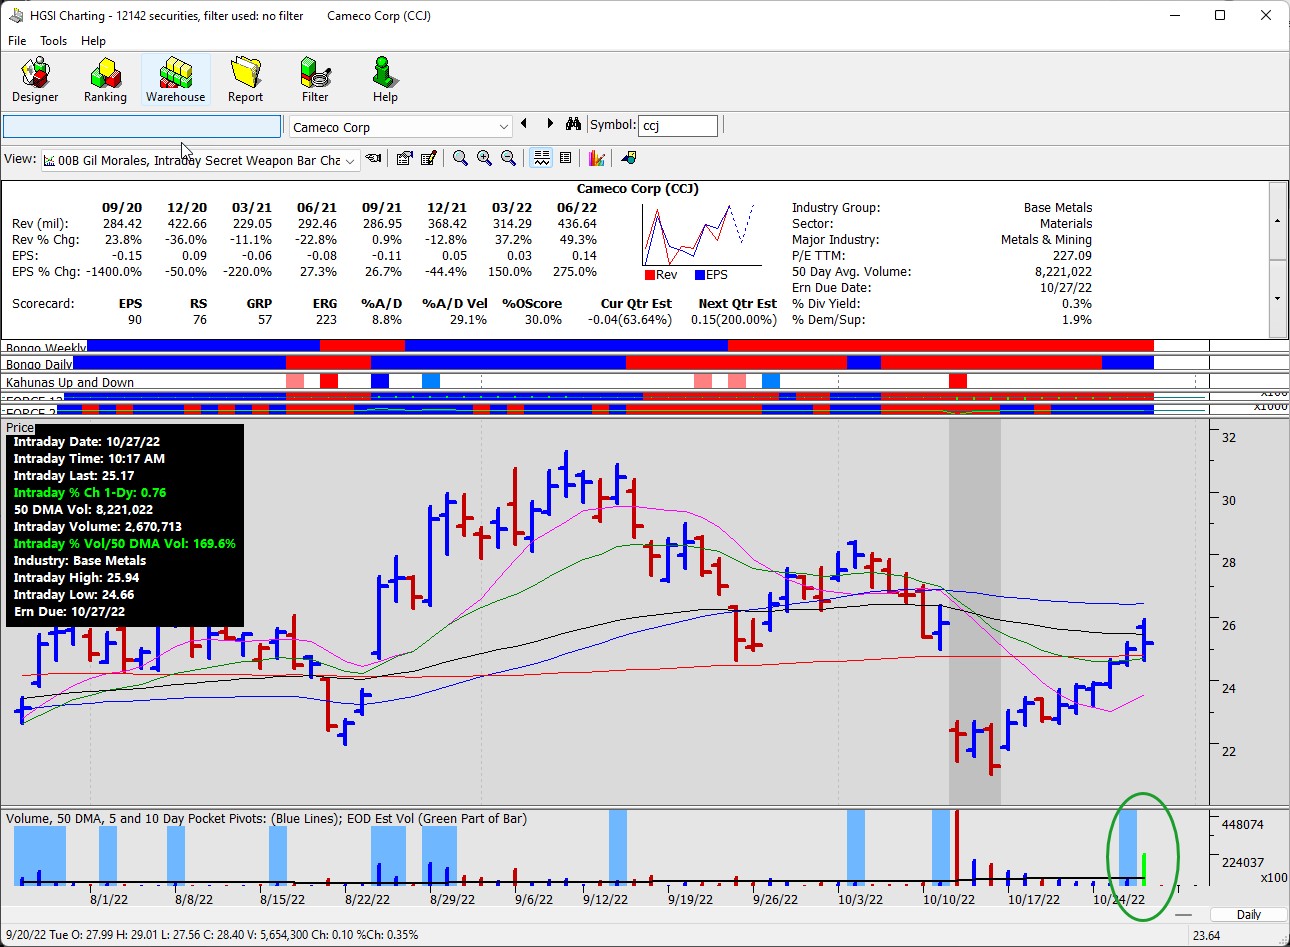Go to the previous security arrow
This screenshot has width=1290, height=947.
[524, 124]
